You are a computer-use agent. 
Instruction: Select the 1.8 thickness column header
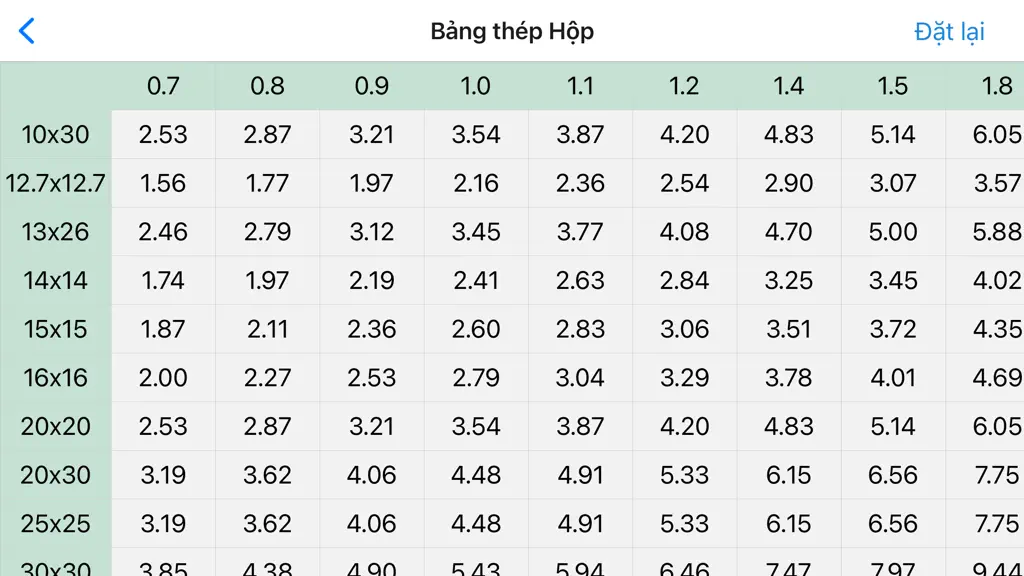point(985,86)
